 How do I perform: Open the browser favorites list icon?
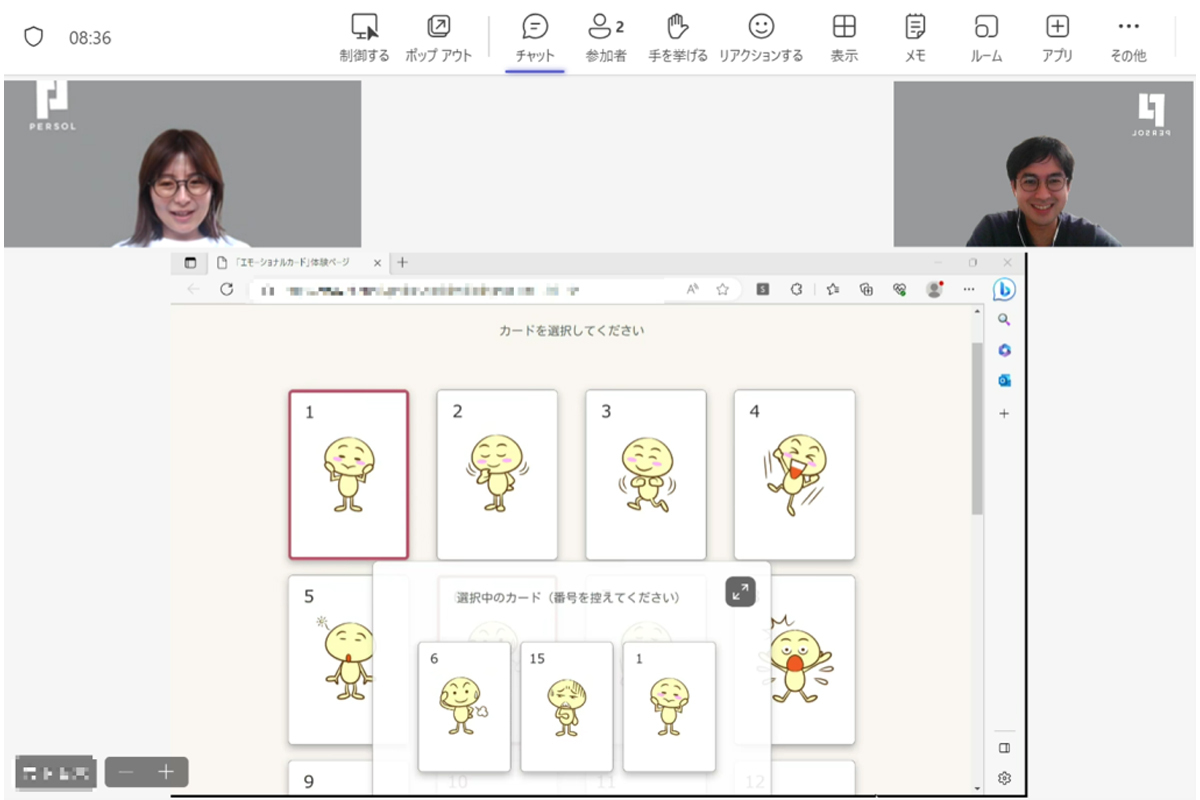(x=833, y=289)
